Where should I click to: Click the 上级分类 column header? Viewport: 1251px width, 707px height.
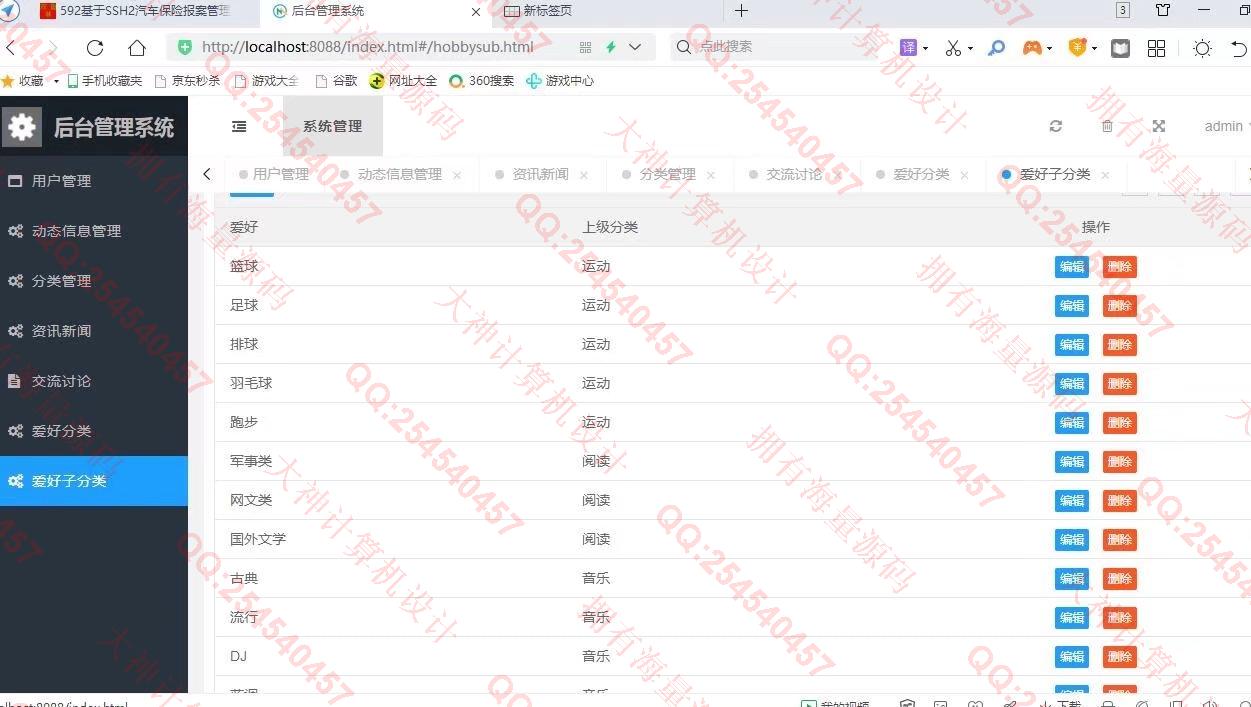pyautogui.click(x=610, y=227)
